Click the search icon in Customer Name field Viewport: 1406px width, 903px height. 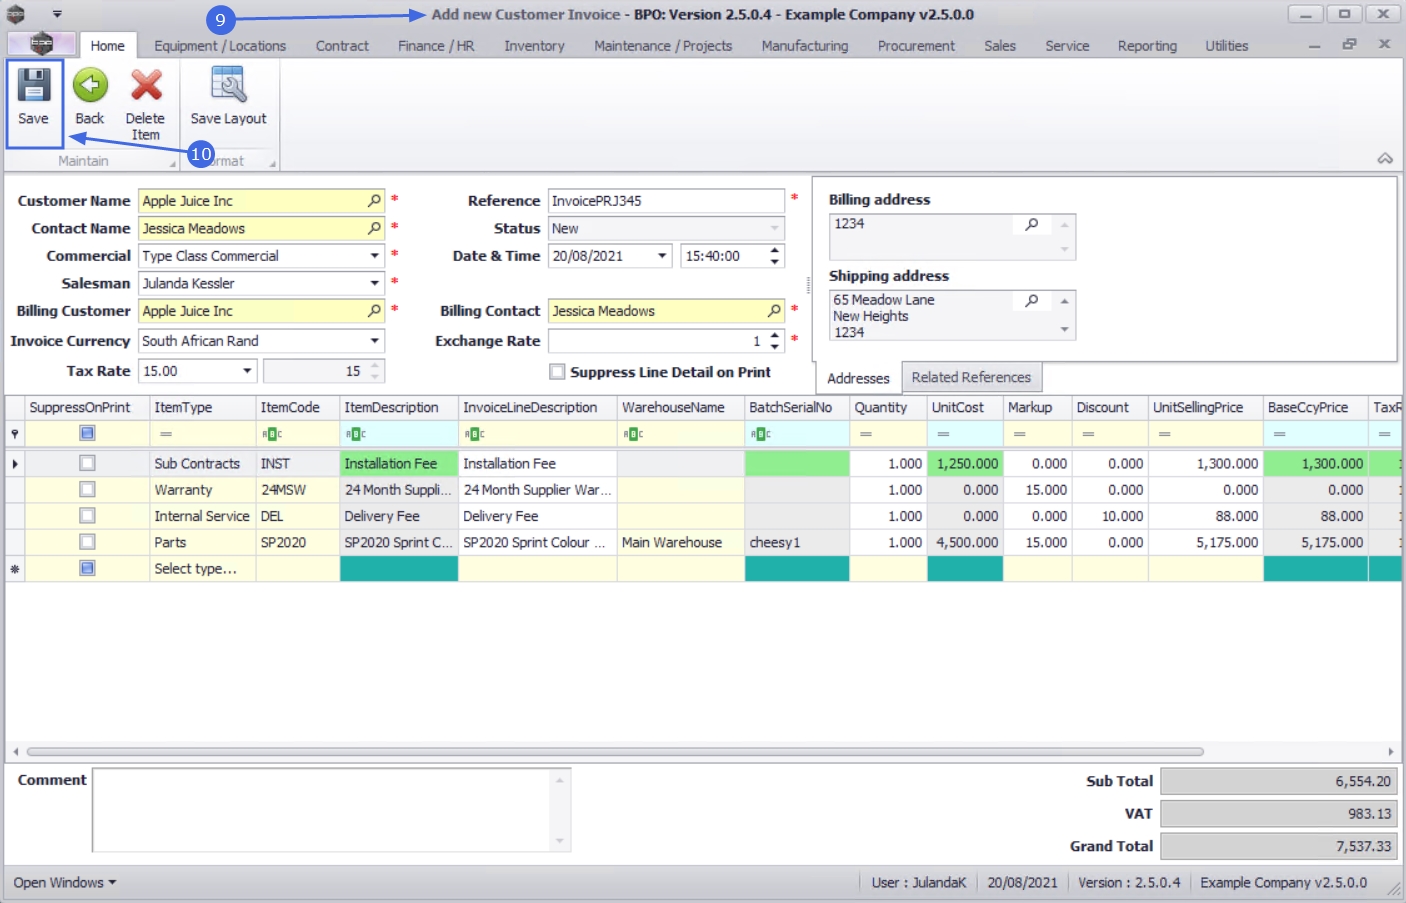pyautogui.click(x=374, y=201)
